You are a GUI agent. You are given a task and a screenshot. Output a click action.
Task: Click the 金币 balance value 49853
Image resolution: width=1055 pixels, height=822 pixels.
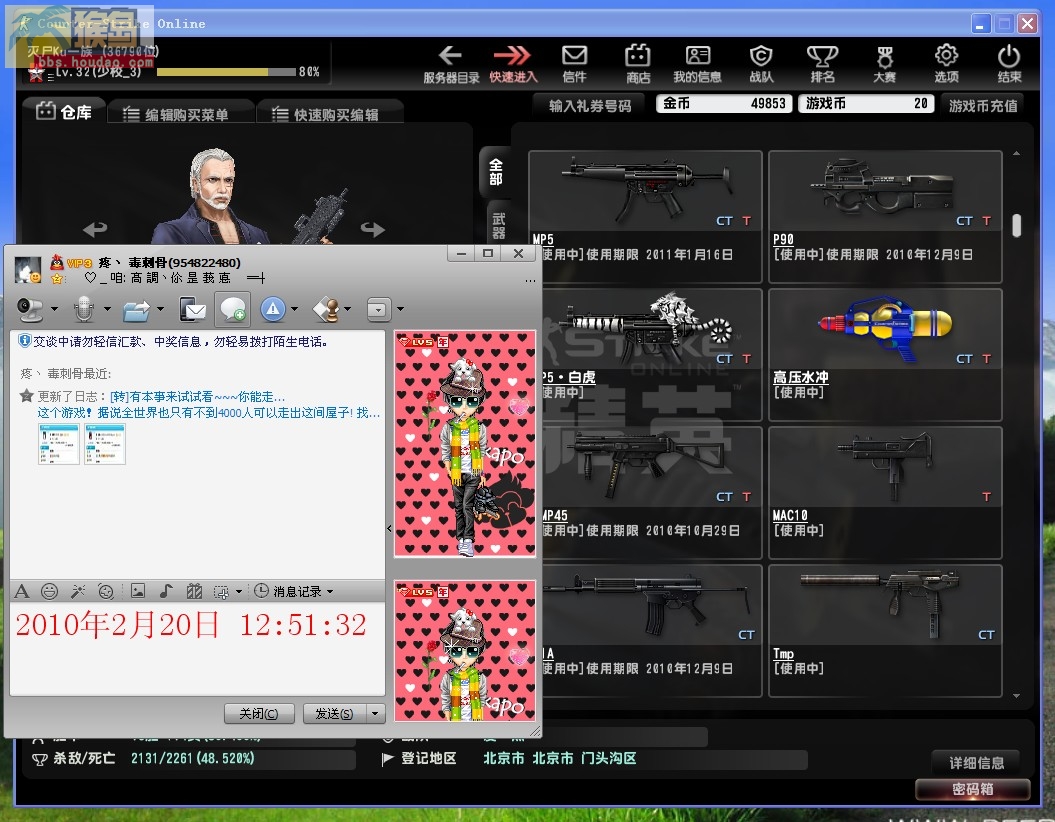(x=768, y=104)
